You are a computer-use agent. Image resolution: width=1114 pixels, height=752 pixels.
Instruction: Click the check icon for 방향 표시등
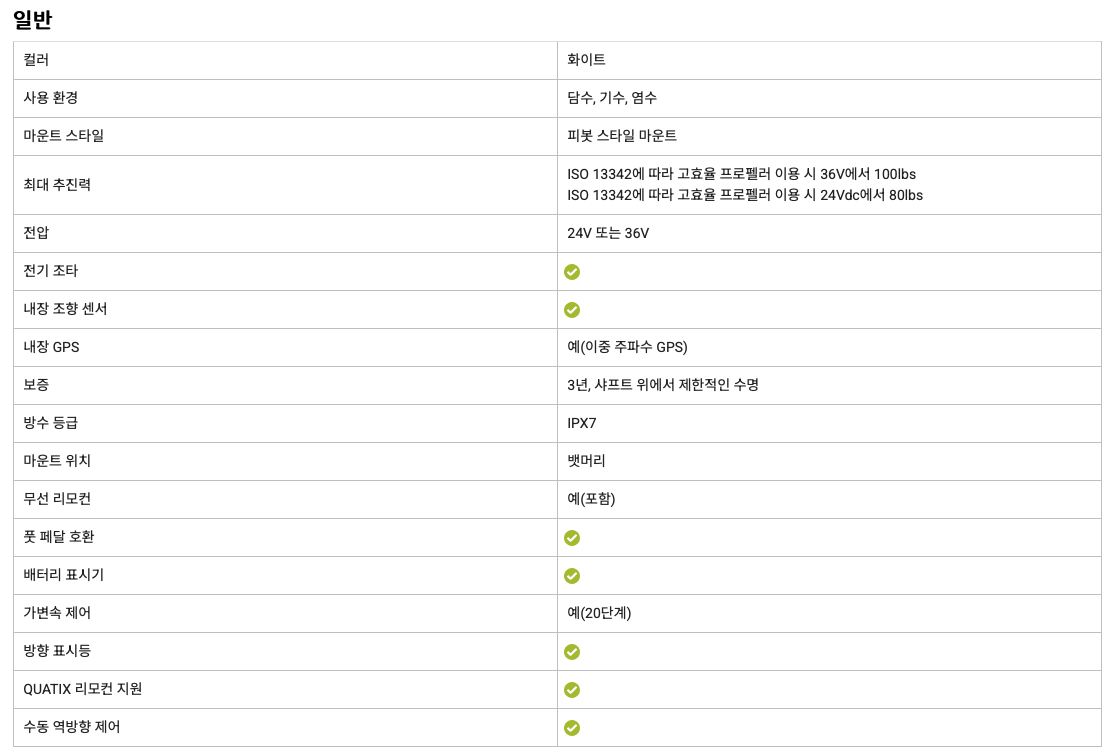pyautogui.click(x=572, y=652)
